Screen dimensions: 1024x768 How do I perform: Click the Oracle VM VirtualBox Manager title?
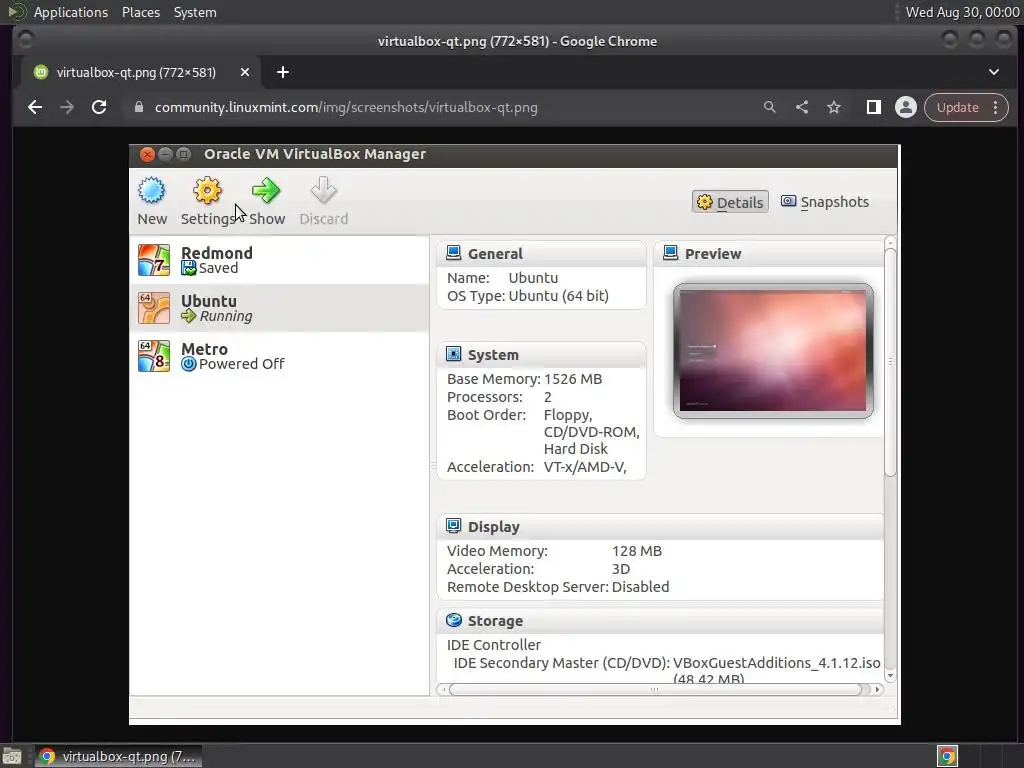pos(315,154)
